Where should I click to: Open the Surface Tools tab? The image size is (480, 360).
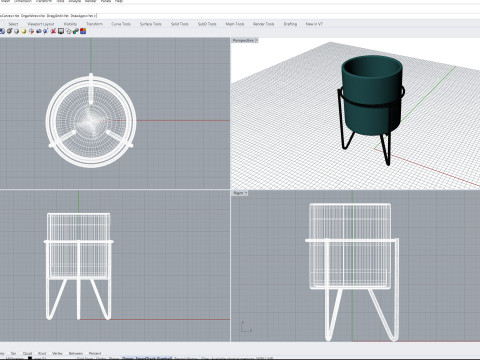tap(151, 24)
